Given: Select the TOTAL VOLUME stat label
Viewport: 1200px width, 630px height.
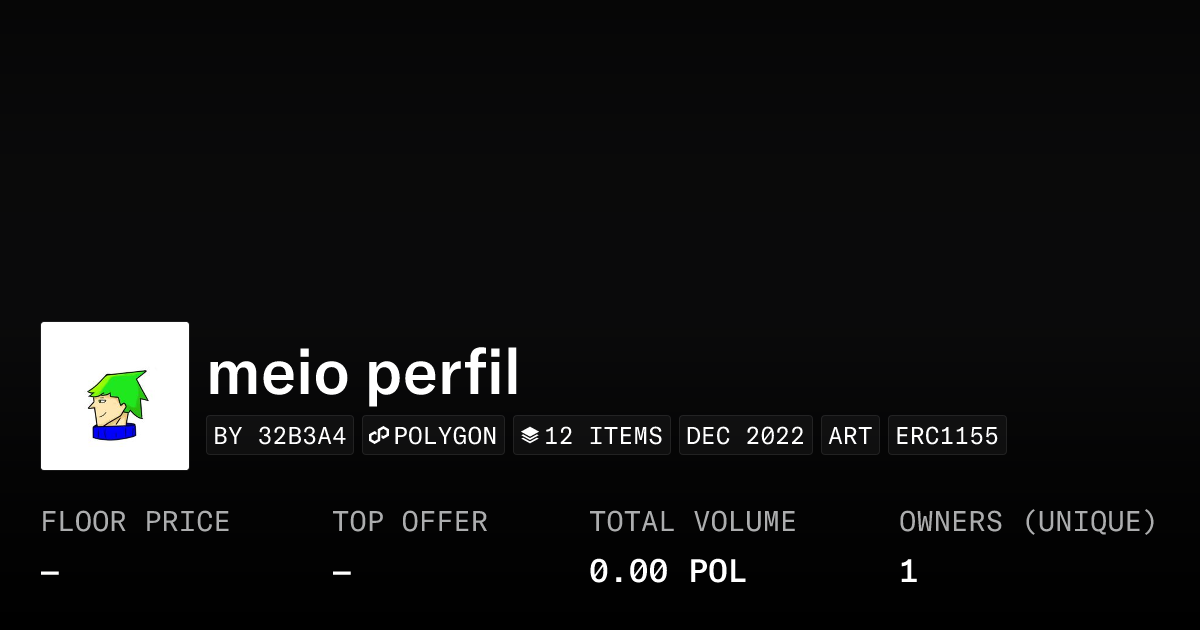Looking at the screenshot, I should tap(692, 521).
